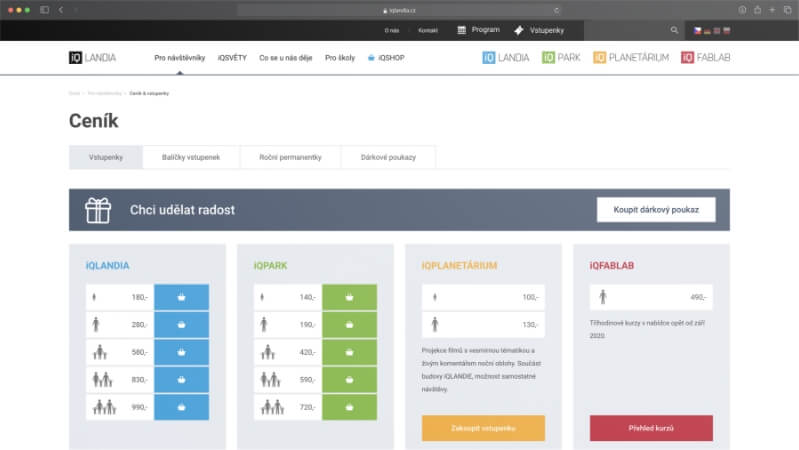The image size is (799, 450).
Task: Open the Dárkové poukazy tab
Action: pos(388,158)
